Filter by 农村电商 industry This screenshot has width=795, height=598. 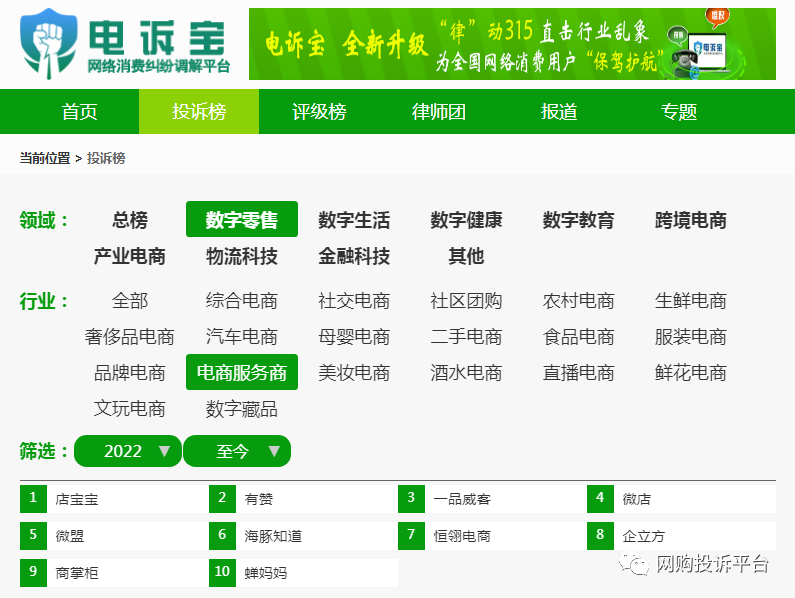click(579, 301)
